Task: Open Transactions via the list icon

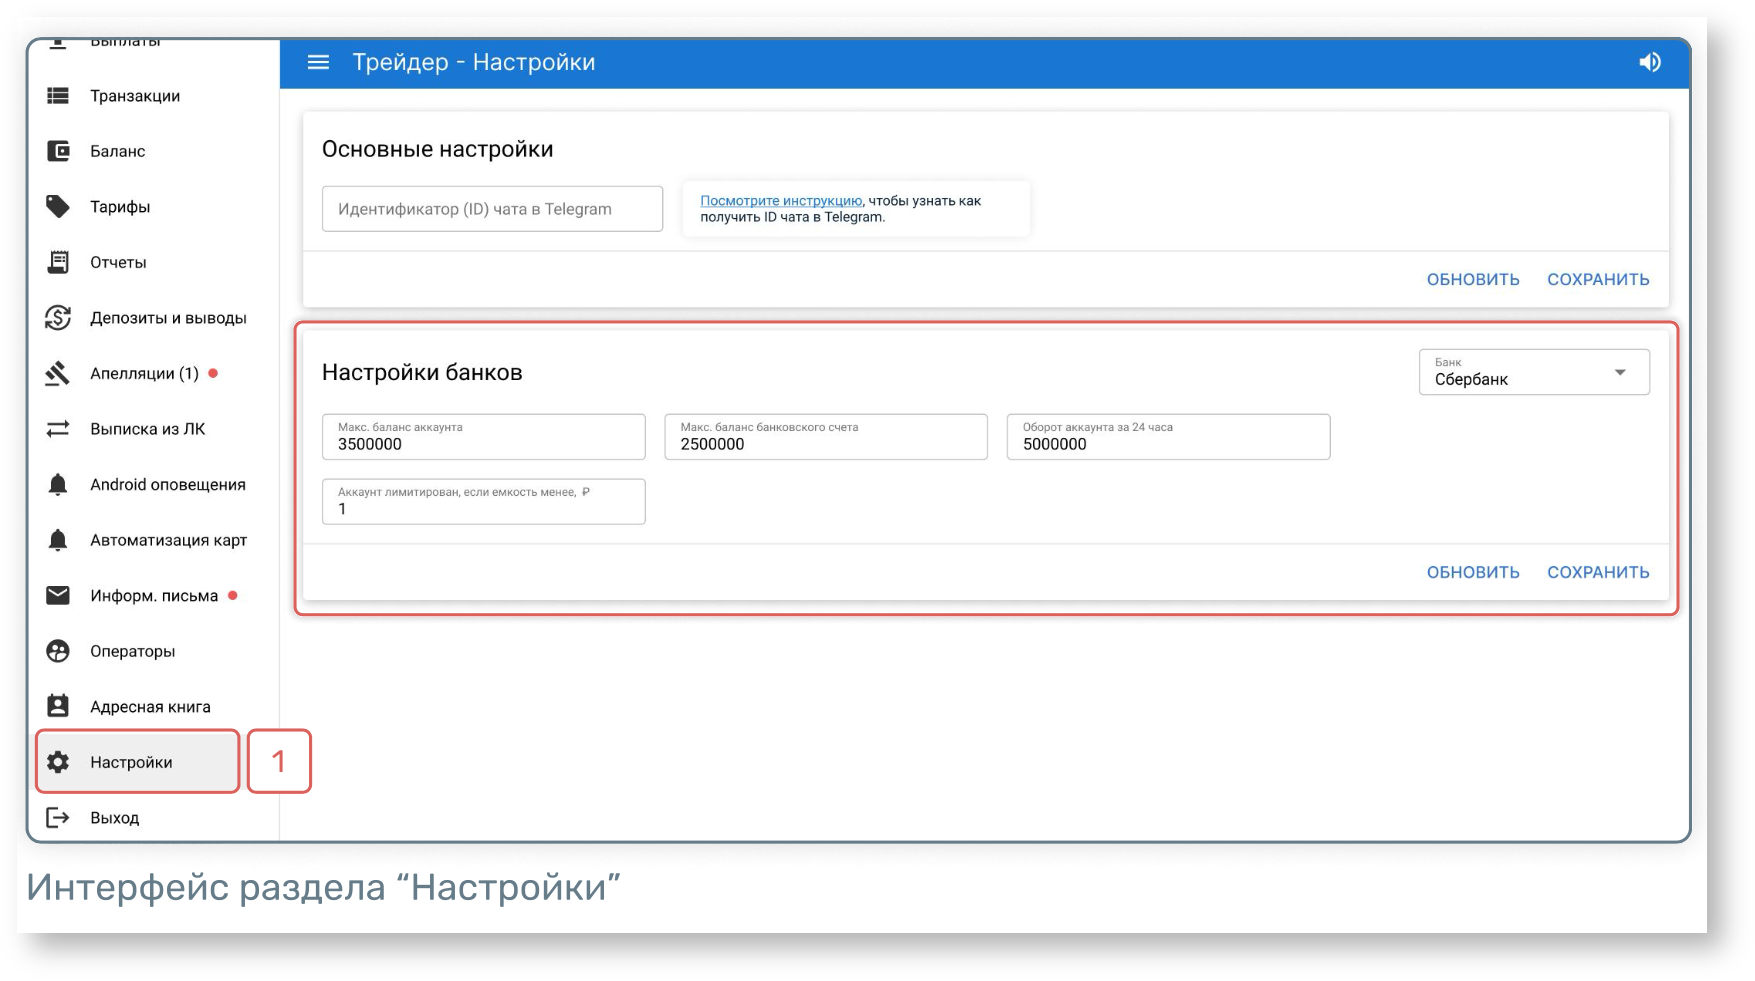Action: 58,96
